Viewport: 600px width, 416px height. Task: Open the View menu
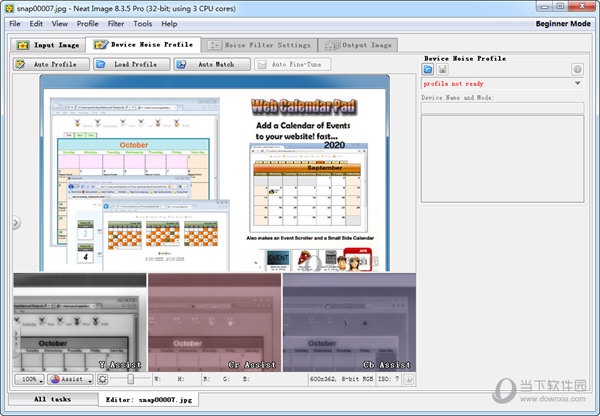click(x=60, y=24)
